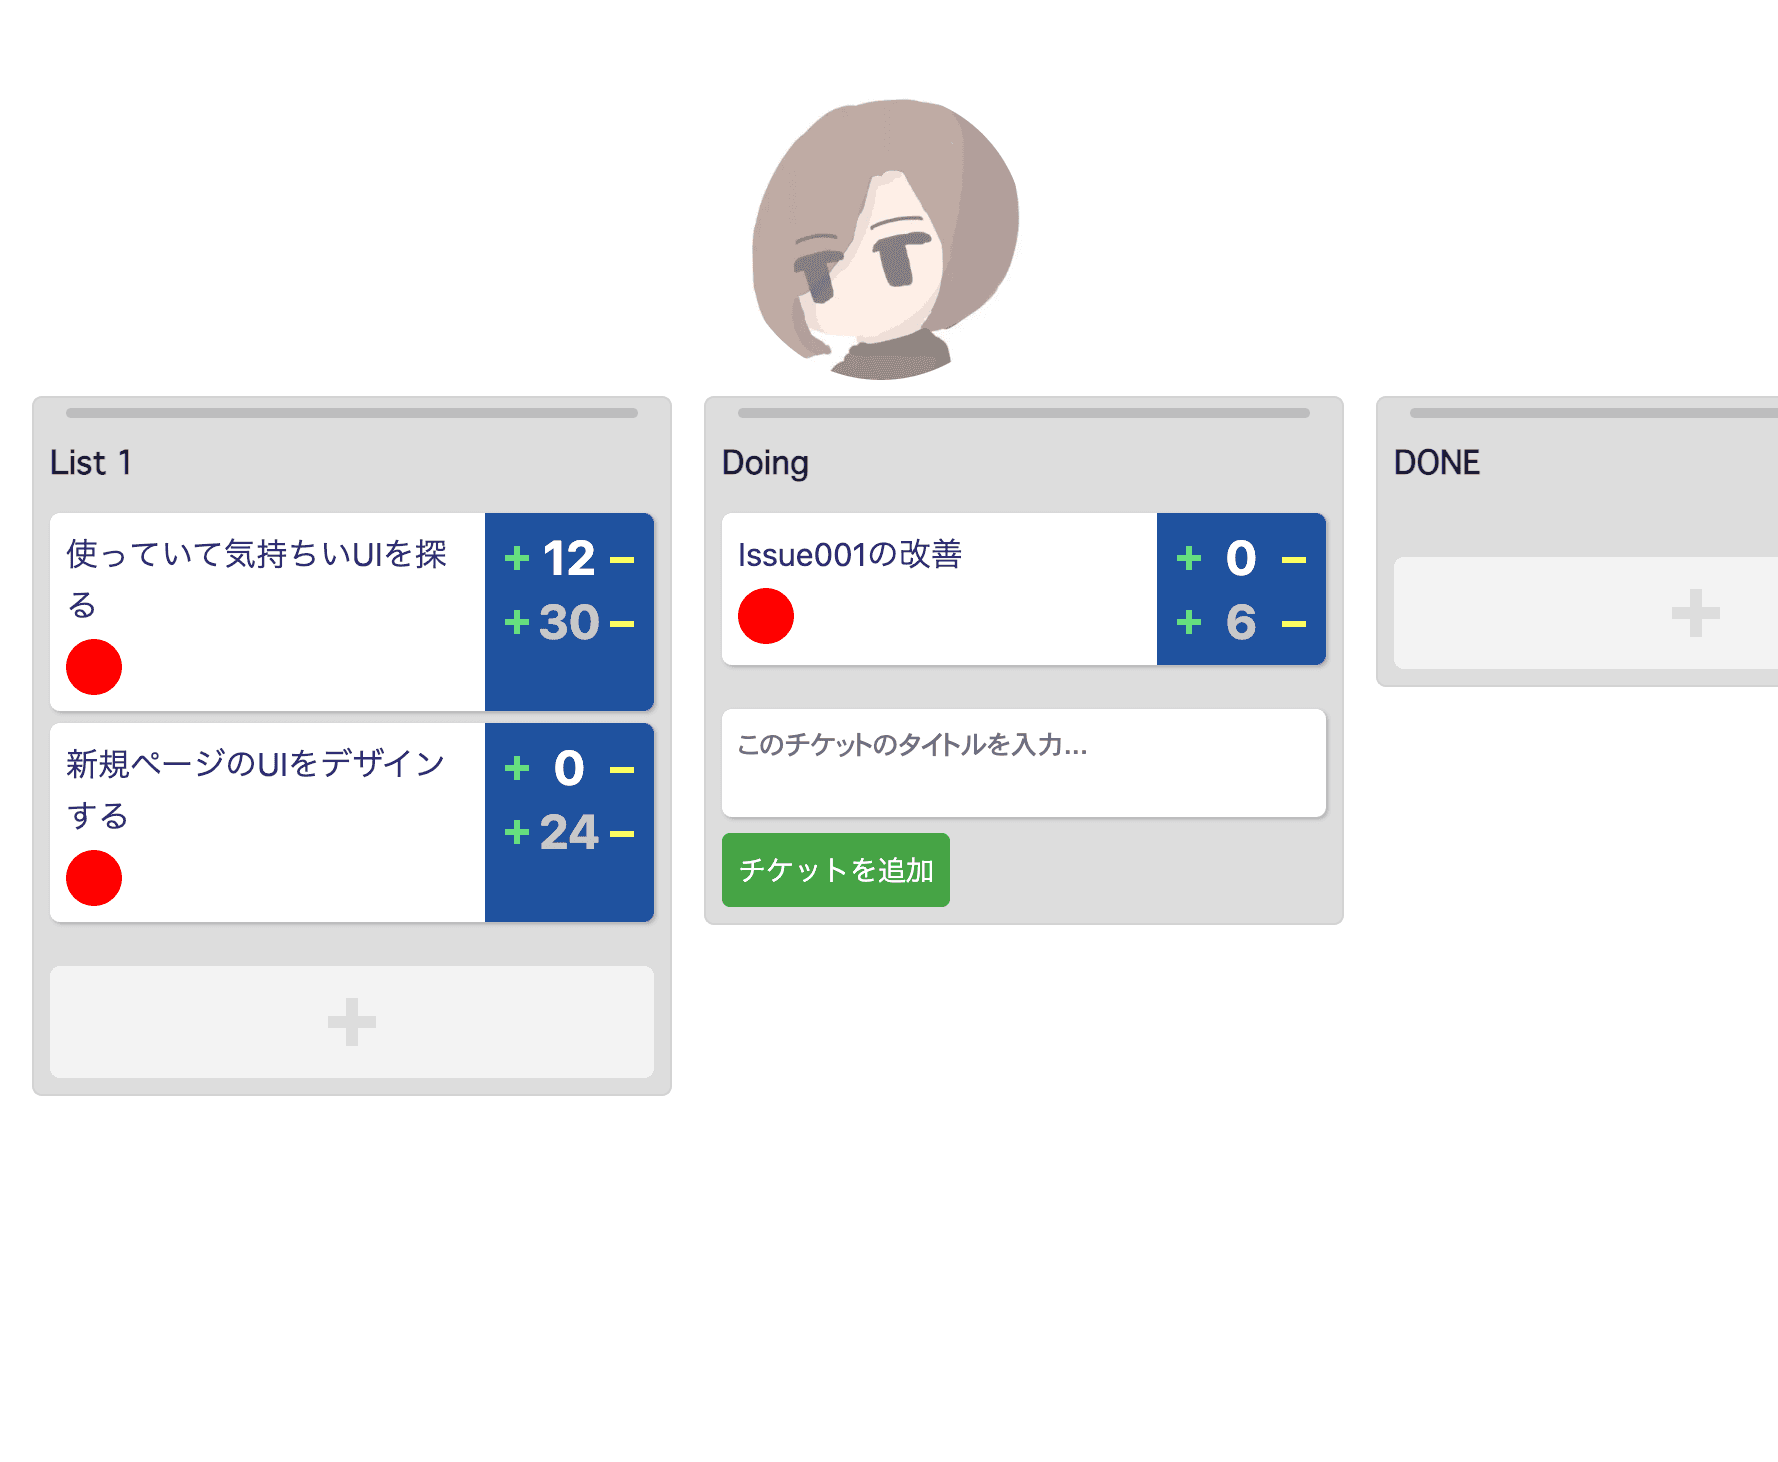
Task: Click the plus next to 30
Action: coord(517,622)
